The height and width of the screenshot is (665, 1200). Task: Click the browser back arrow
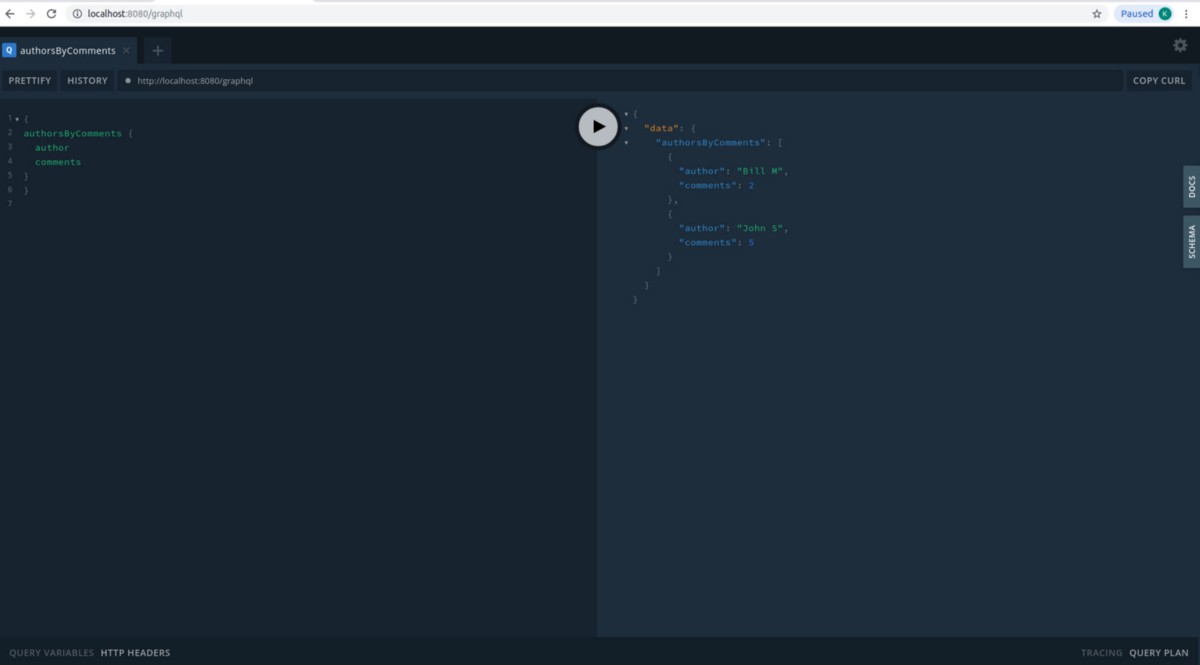click(x=10, y=14)
